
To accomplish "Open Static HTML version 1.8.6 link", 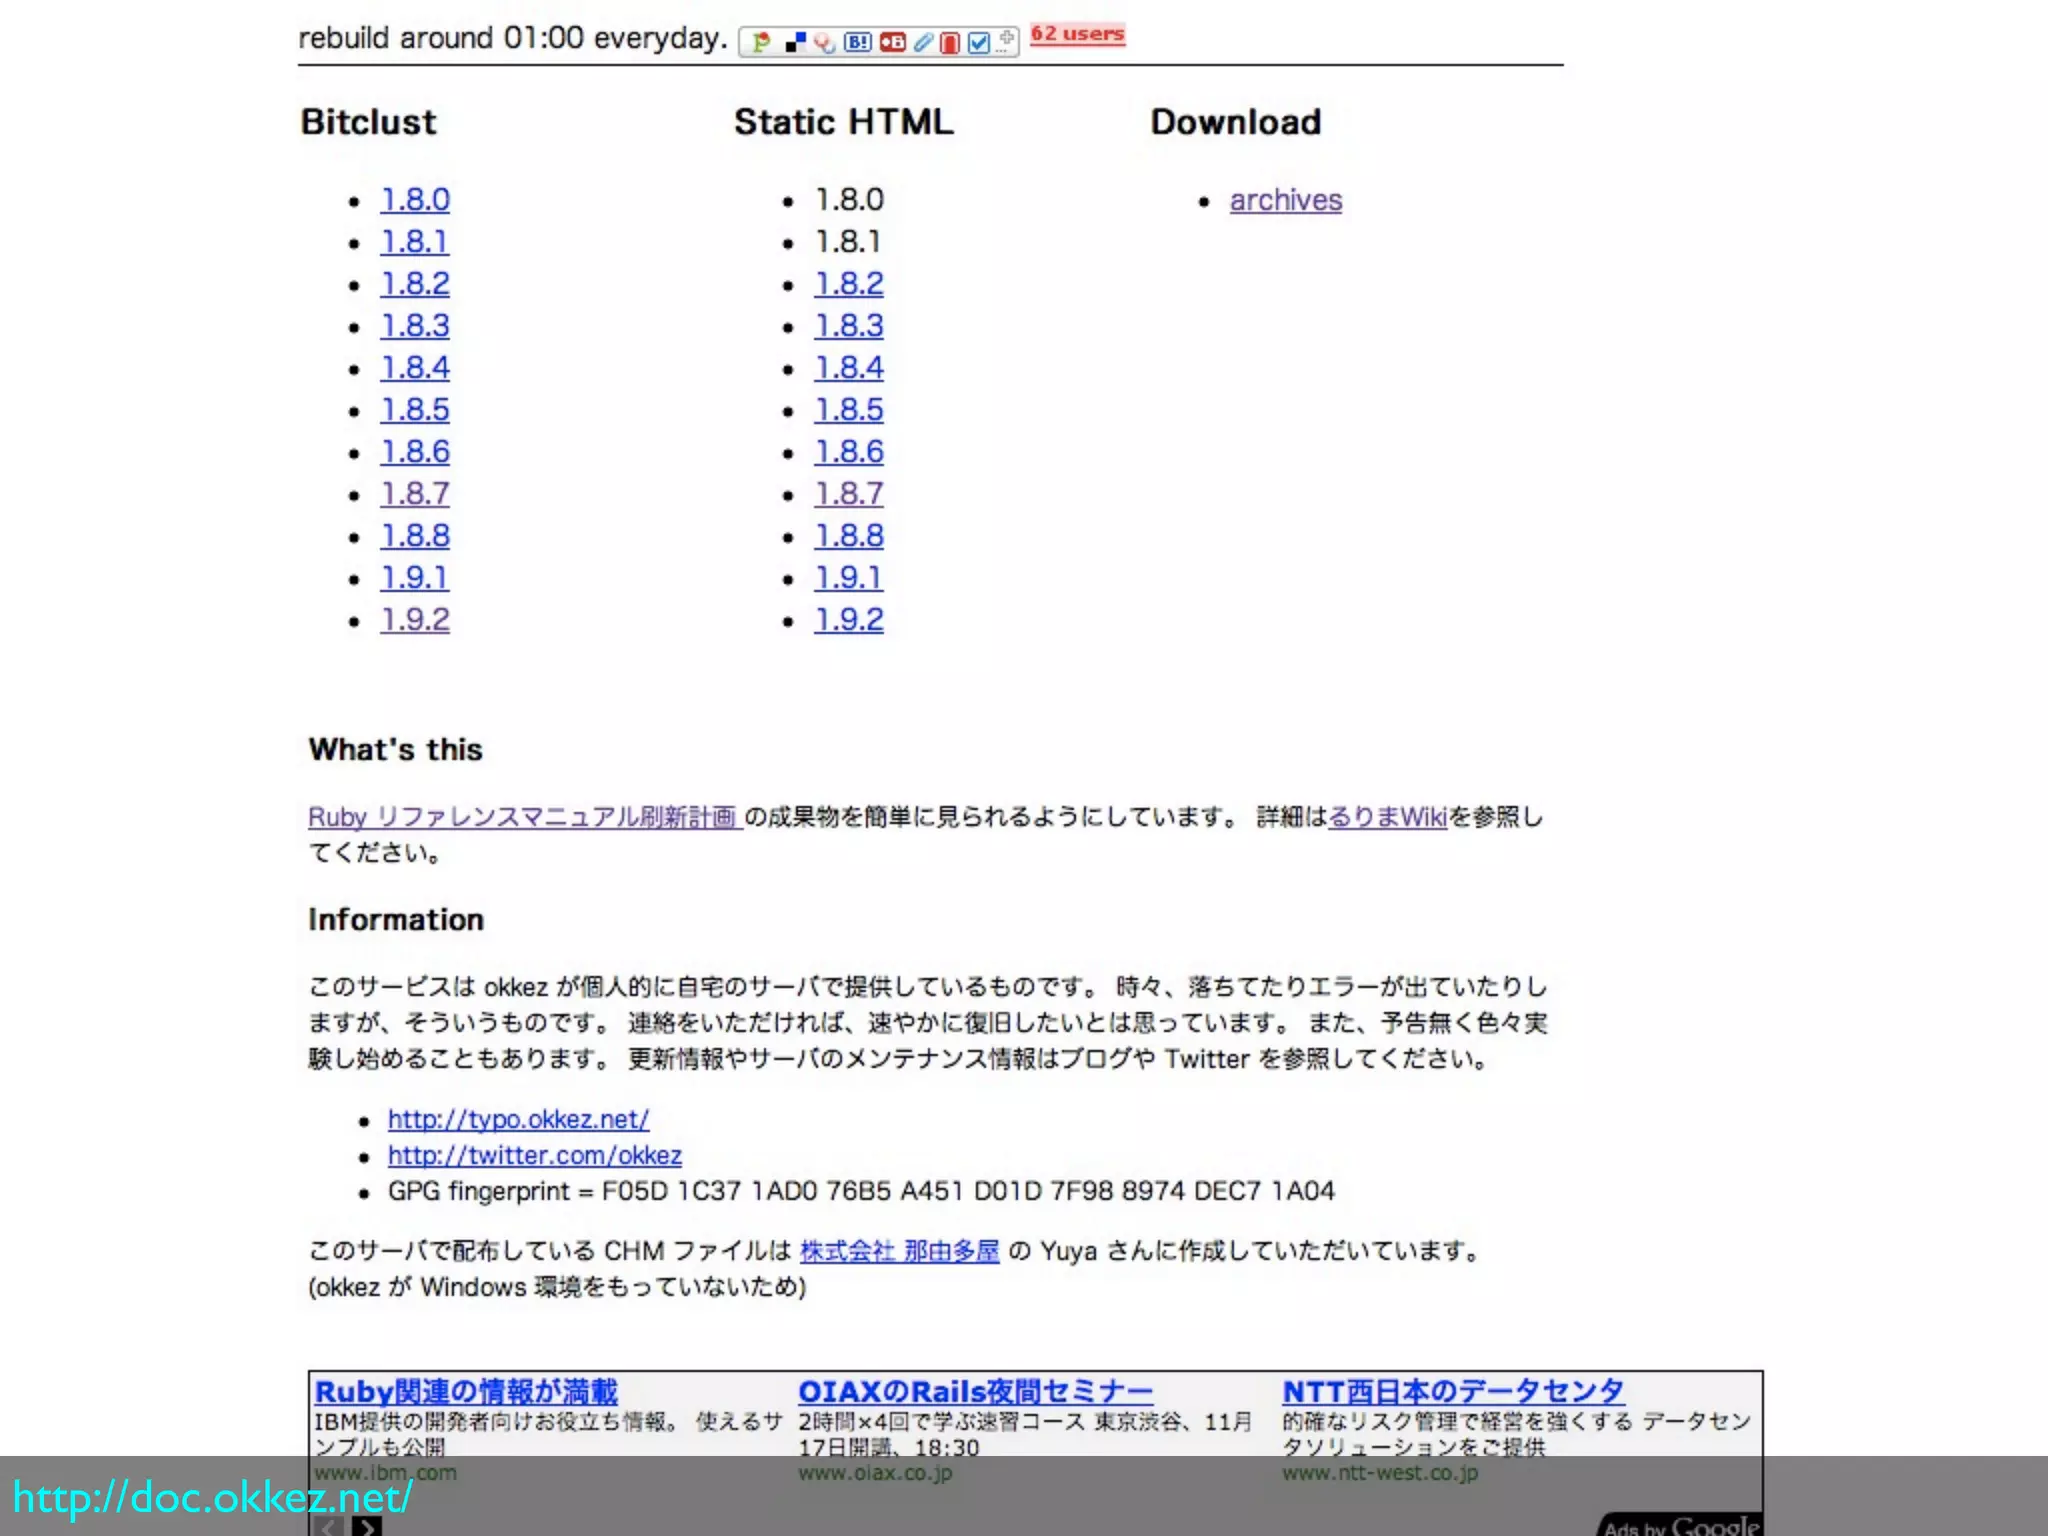I will [x=849, y=452].
